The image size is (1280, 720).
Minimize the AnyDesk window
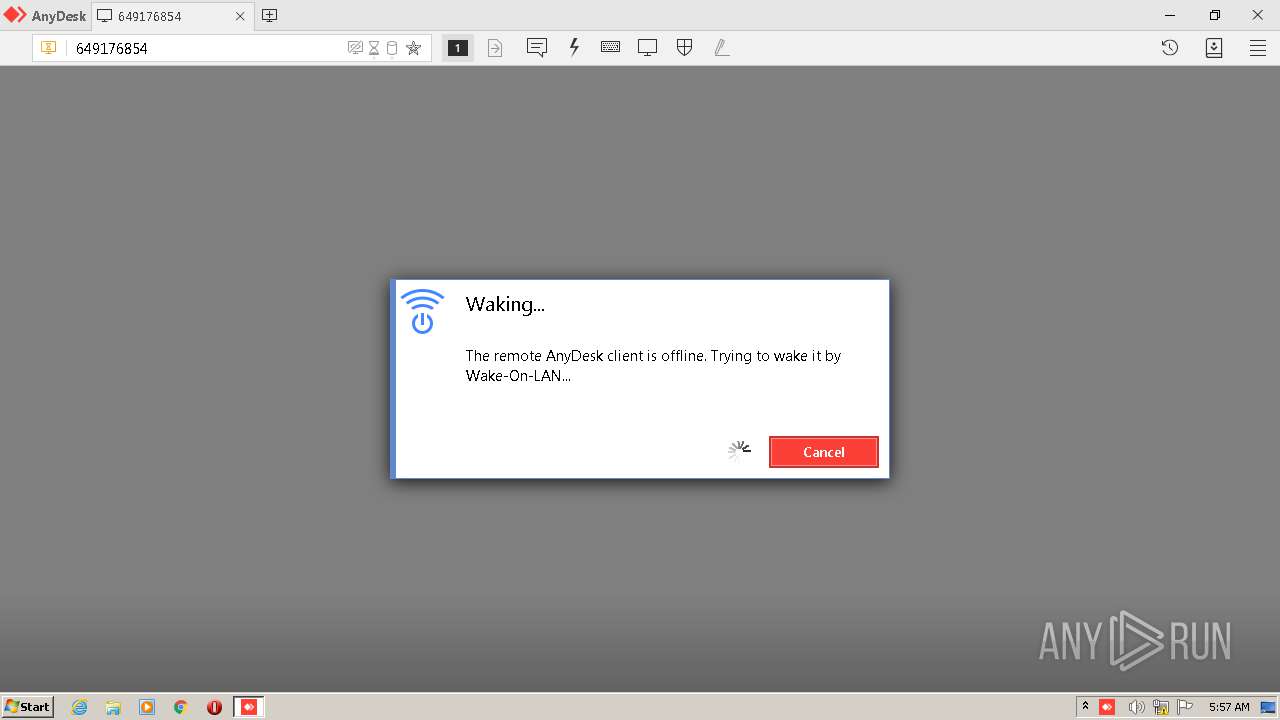1170,15
